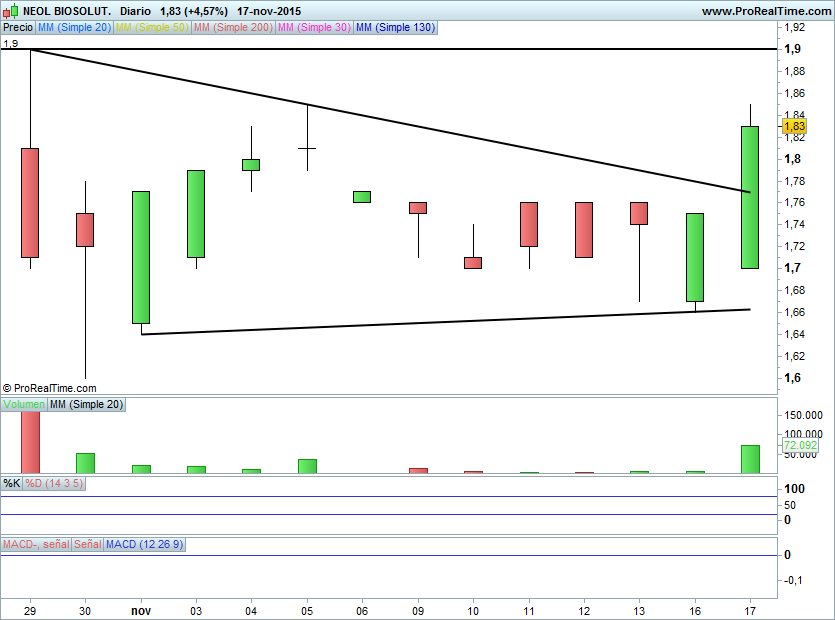Click the MM (Simple 30) indicator label
Image resolution: width=835 pixels, height=620 pixels.
point(314,28)
